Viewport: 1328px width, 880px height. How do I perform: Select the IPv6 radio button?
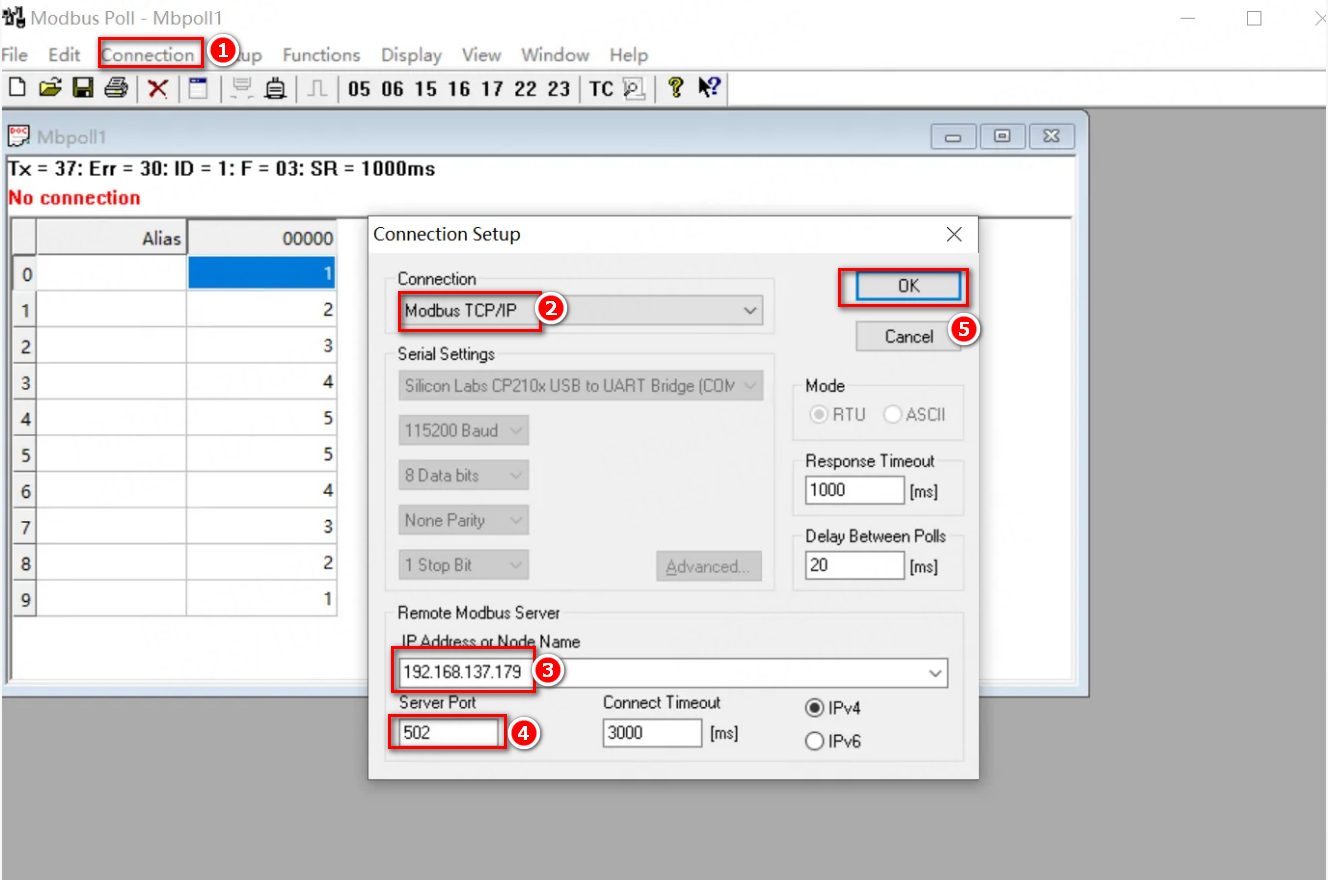pyautogui.click(x=814, y=741)
